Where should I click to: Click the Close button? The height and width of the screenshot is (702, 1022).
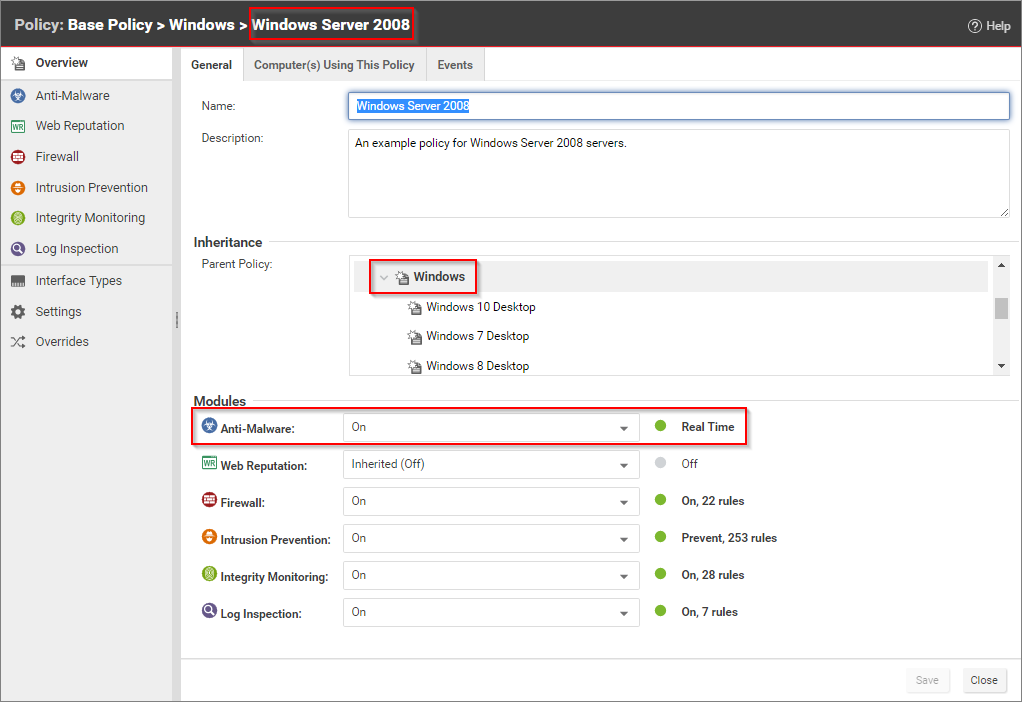tap(984, 680)
